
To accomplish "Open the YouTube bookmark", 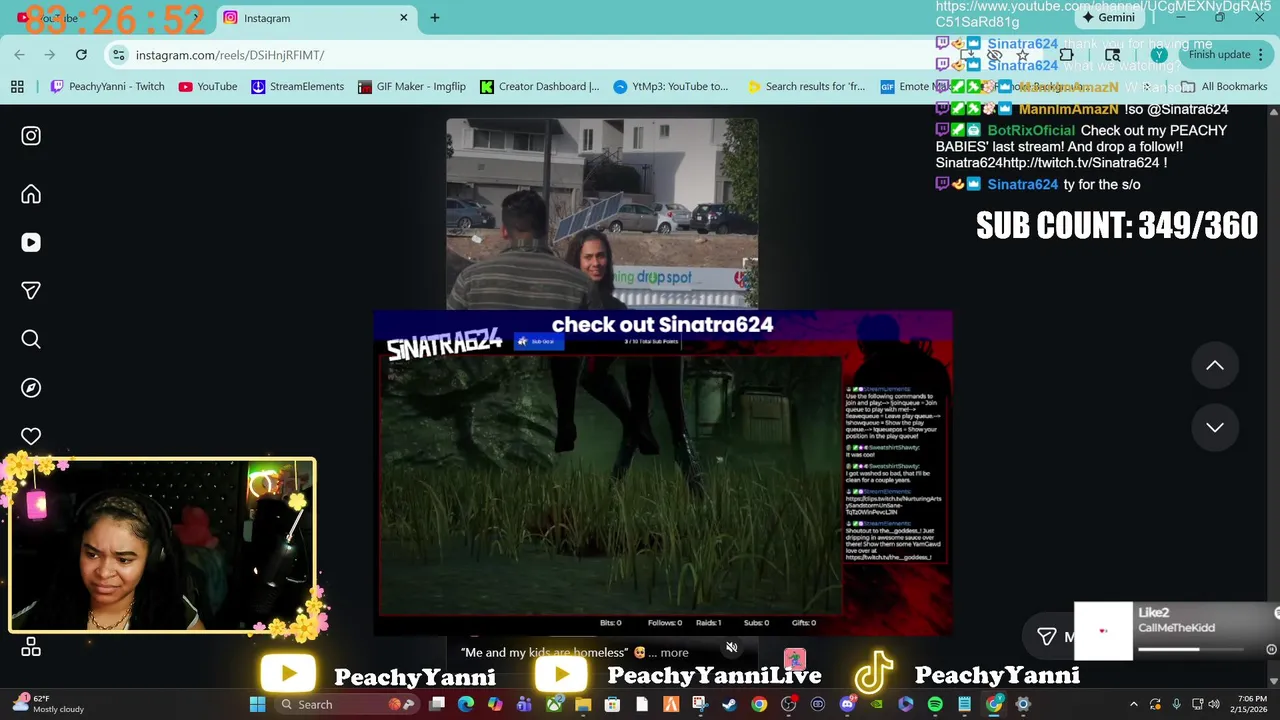I will (x=208, y=87).
